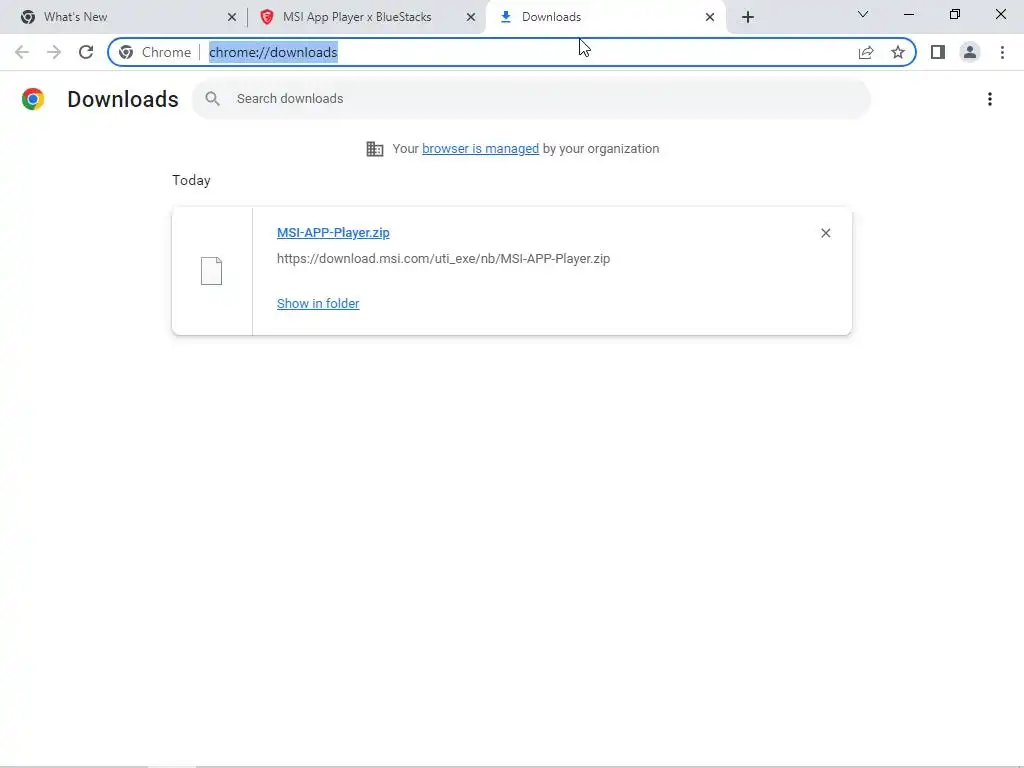Click the download source URL text

tap(443, 259)
